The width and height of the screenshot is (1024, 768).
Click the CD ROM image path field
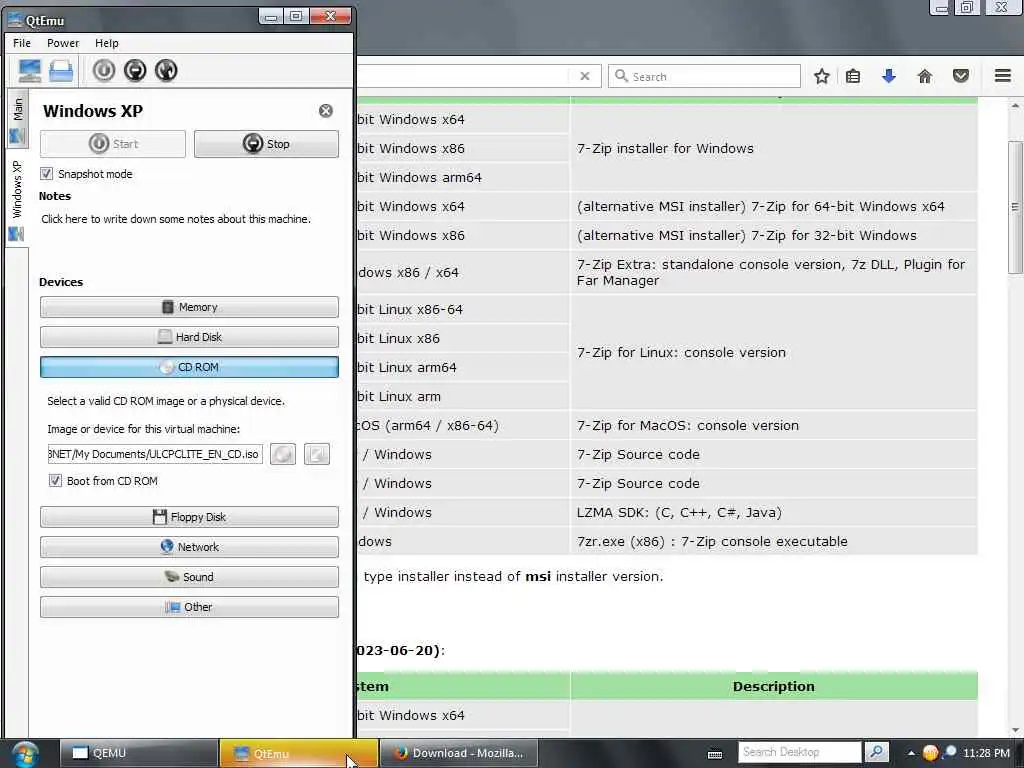pos(155,454)
